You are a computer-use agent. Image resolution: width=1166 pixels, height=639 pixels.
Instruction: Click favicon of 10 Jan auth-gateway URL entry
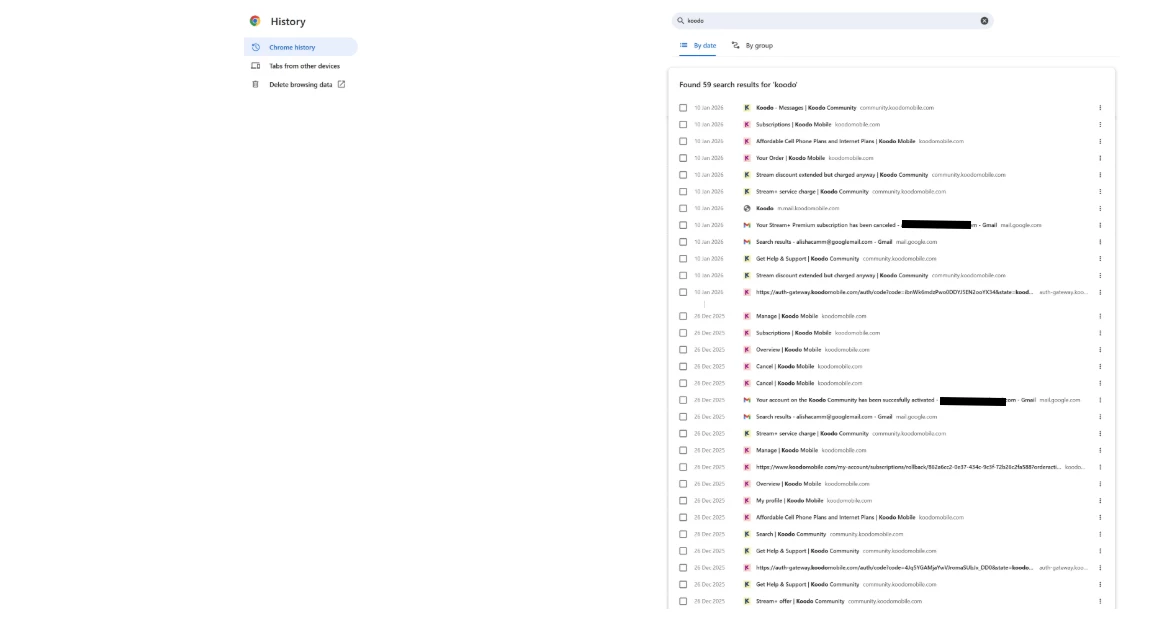tap(747, 292)
